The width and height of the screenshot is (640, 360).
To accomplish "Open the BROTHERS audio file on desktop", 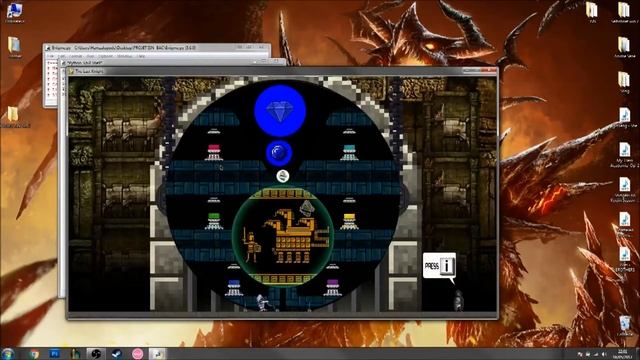I will pos(625,260).
